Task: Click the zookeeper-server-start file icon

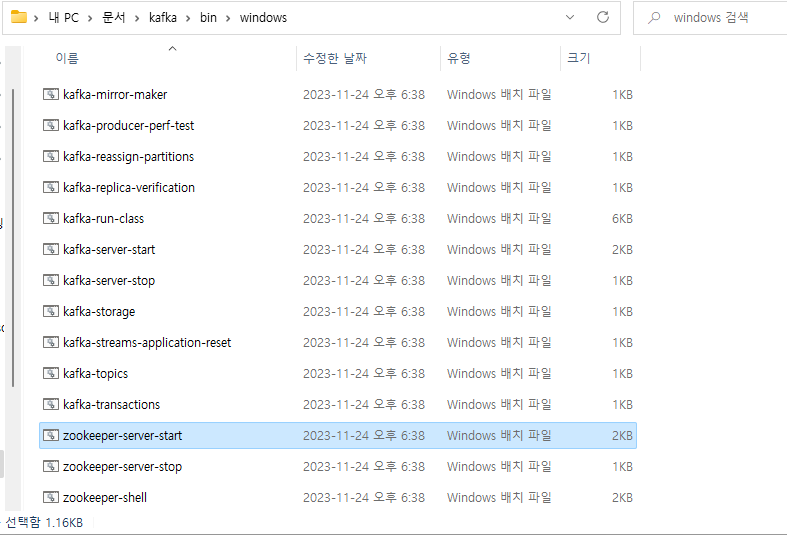Action: tap(51, 436)
